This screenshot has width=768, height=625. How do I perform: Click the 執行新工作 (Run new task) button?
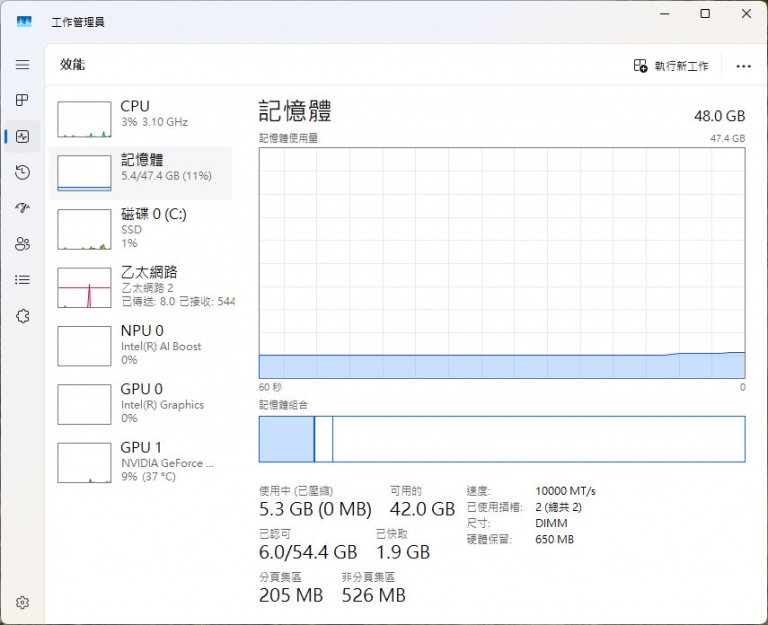click(x=671, y=66)
